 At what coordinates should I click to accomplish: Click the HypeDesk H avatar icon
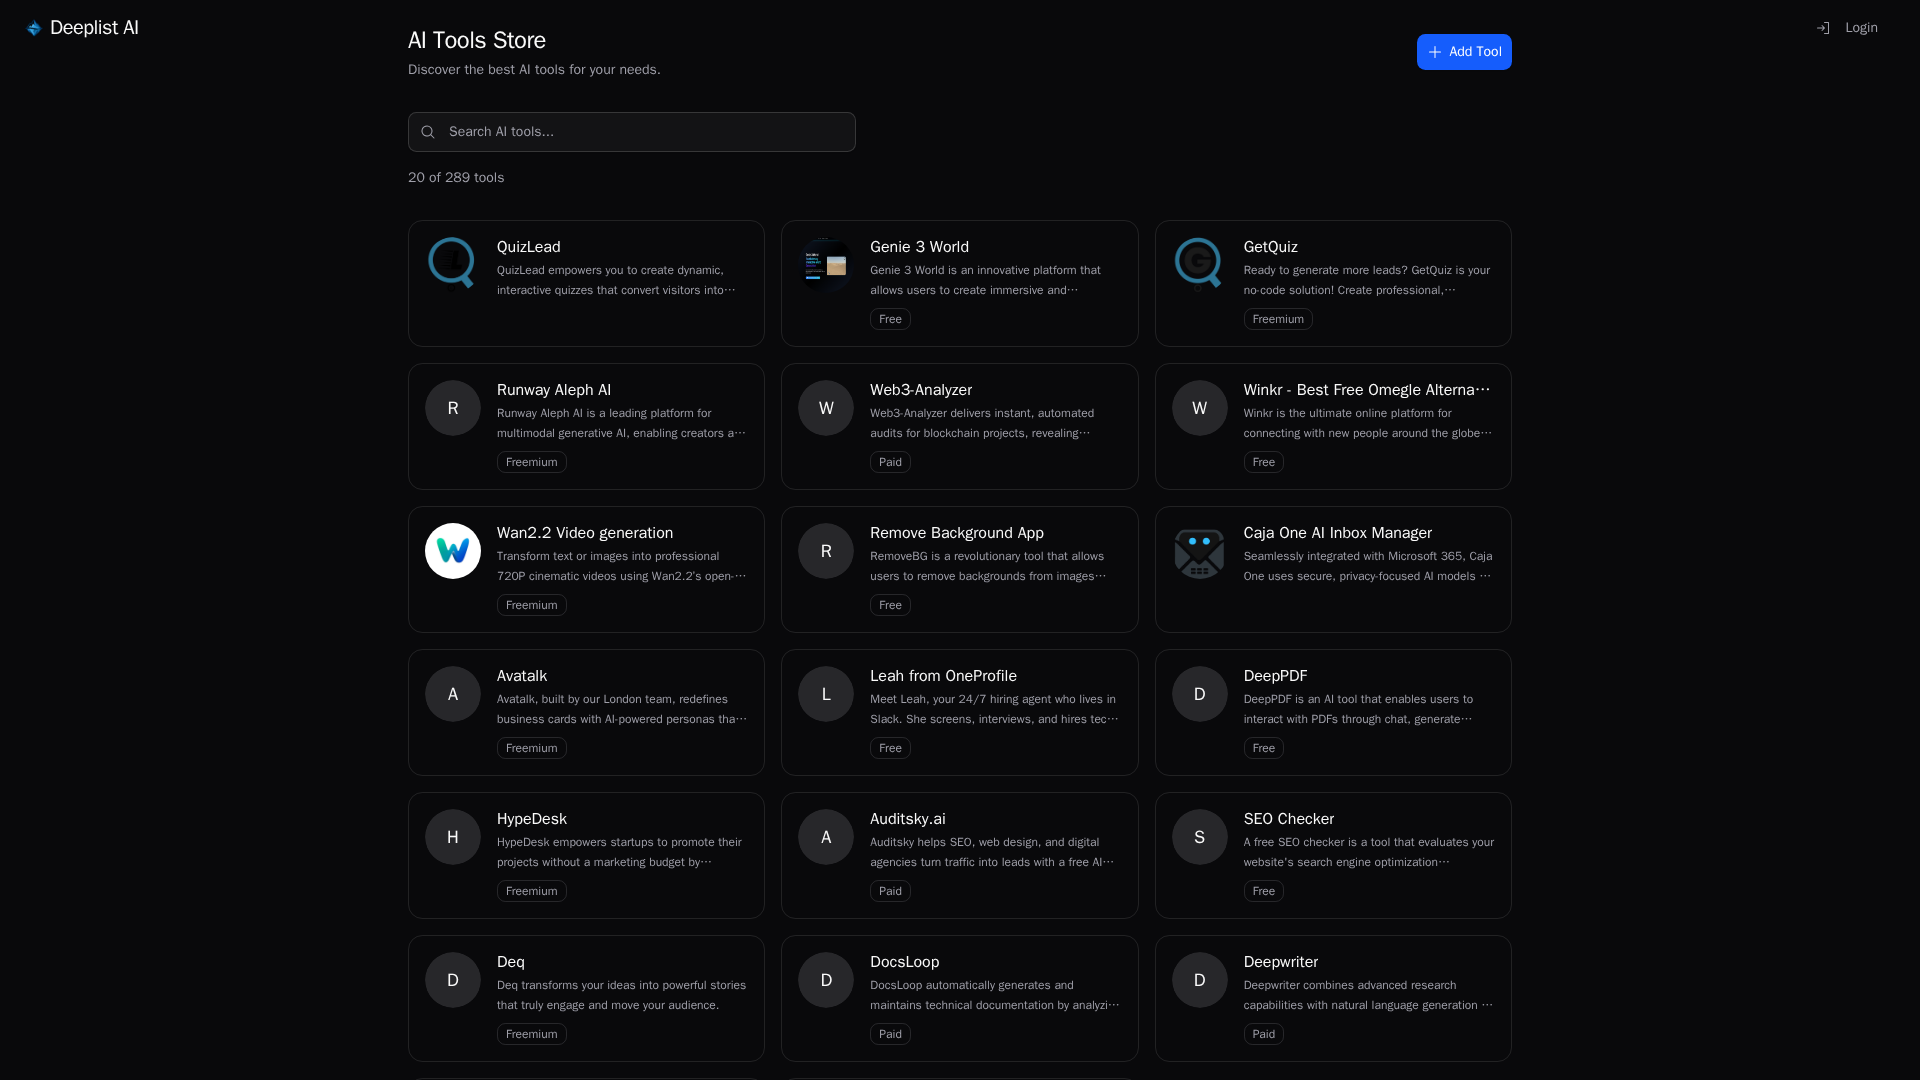pyautogui.click(x=452, y=837)
